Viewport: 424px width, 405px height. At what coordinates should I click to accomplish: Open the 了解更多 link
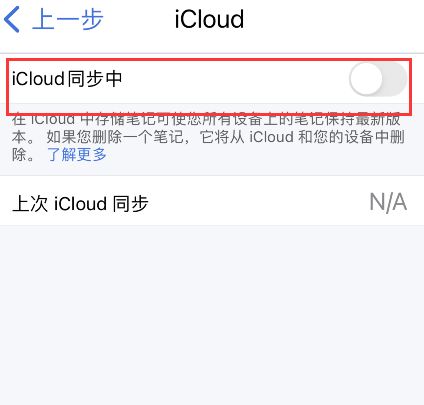(77, 154)
